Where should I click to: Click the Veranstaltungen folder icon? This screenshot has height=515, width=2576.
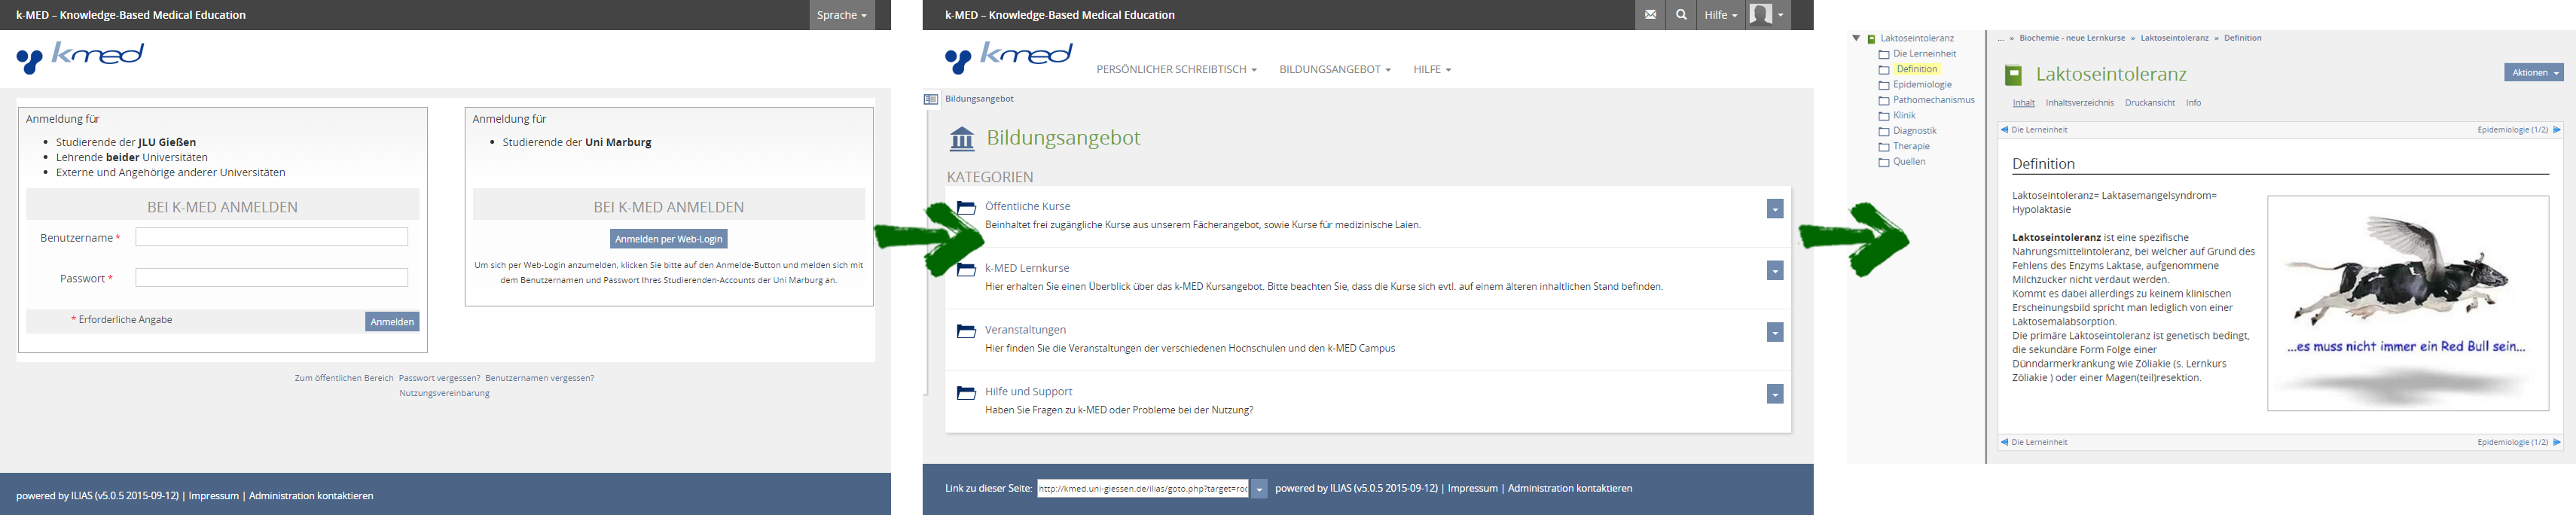[966, 331]
